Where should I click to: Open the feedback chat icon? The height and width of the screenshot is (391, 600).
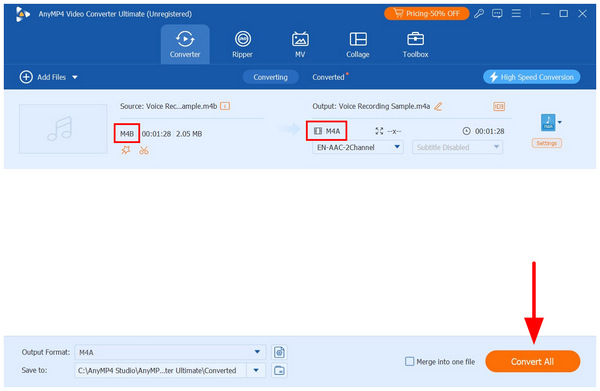pos(497,14)
